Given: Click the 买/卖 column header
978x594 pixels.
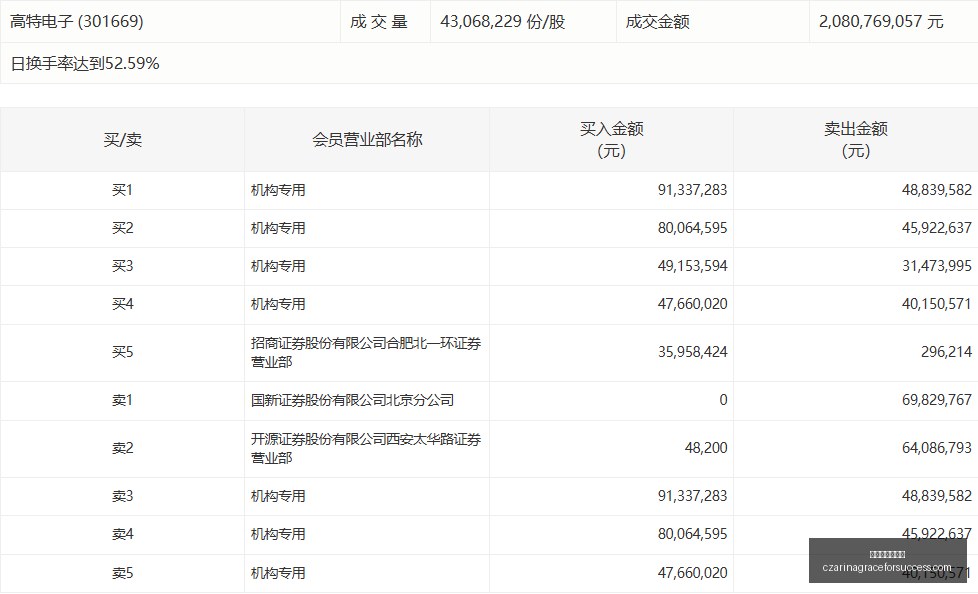Looking at the screenshot, I should click(x=122, y=139).
